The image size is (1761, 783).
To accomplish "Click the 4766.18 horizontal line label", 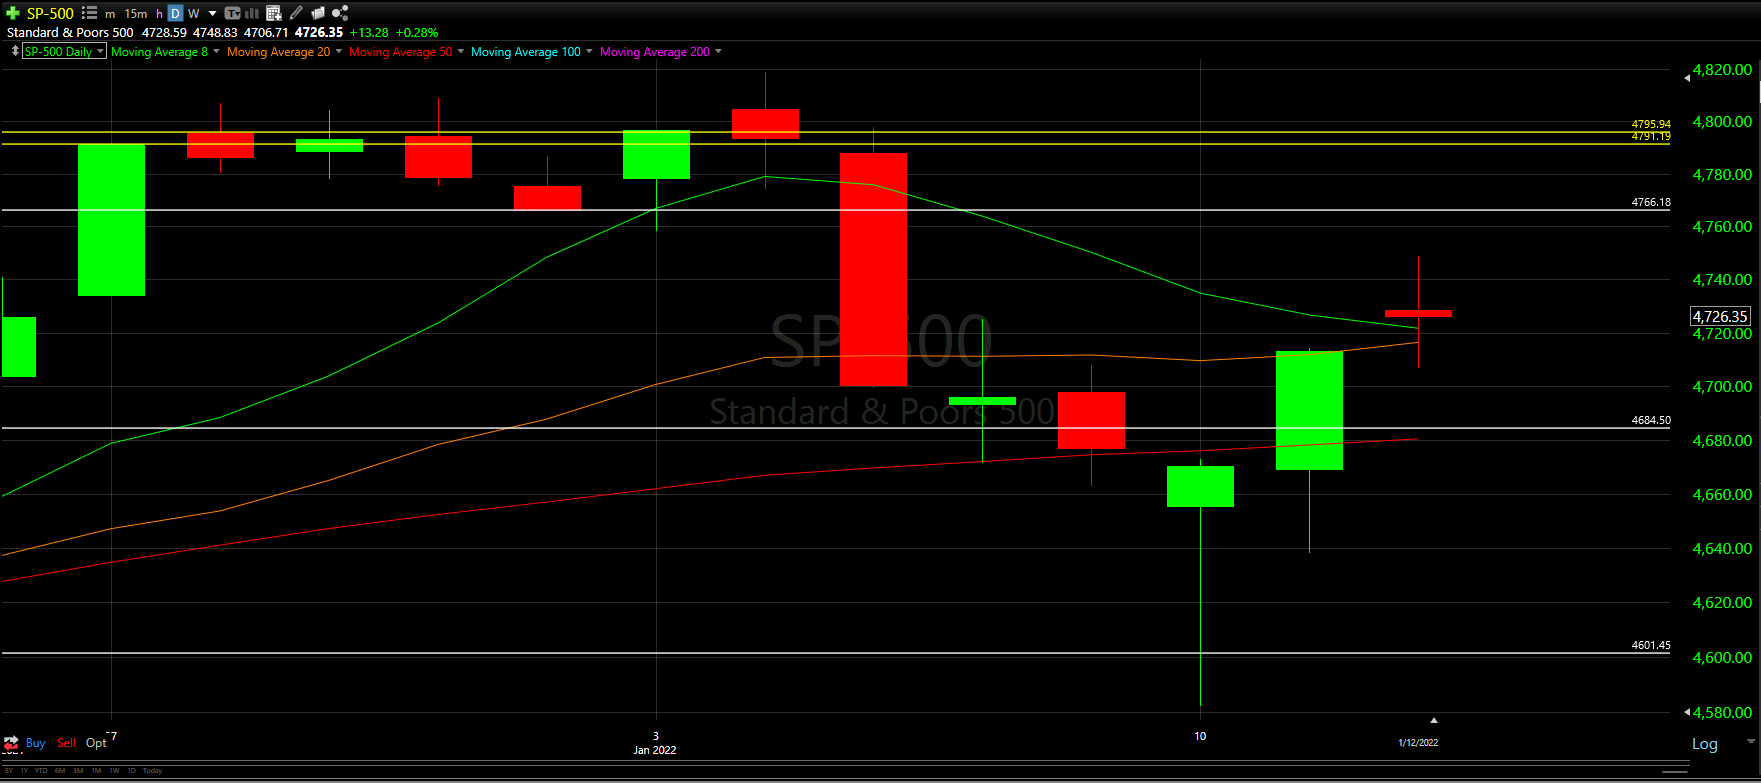I will tap(1651, 202).
